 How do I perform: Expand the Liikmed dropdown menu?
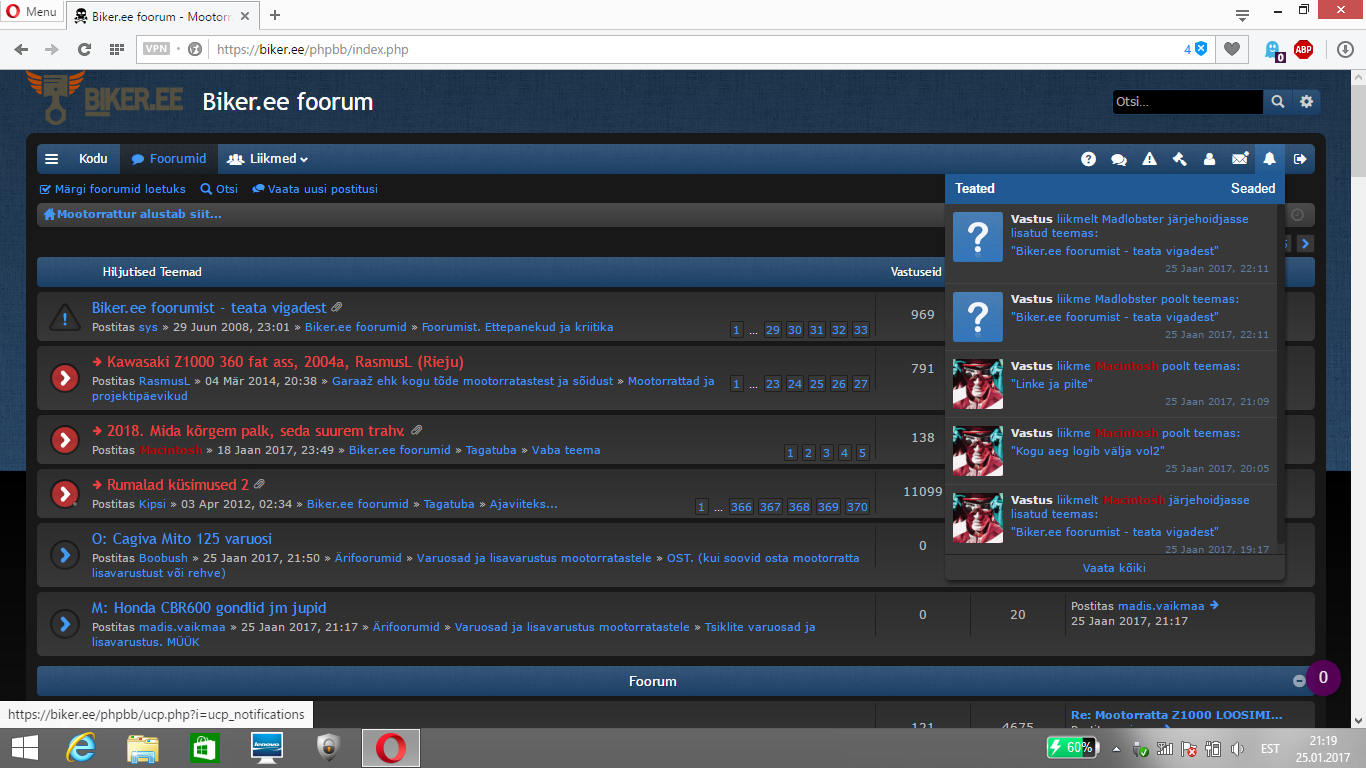pos(268,159)
